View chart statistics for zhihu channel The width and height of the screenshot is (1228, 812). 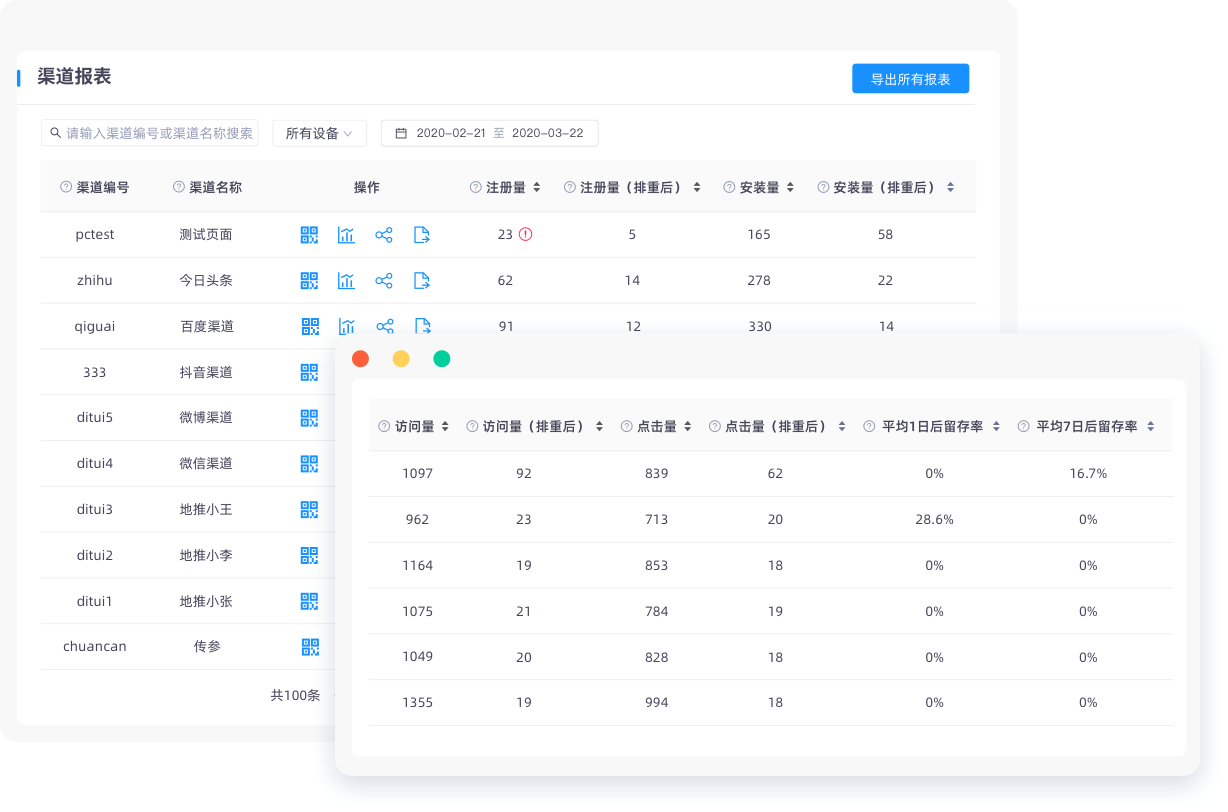346,281
